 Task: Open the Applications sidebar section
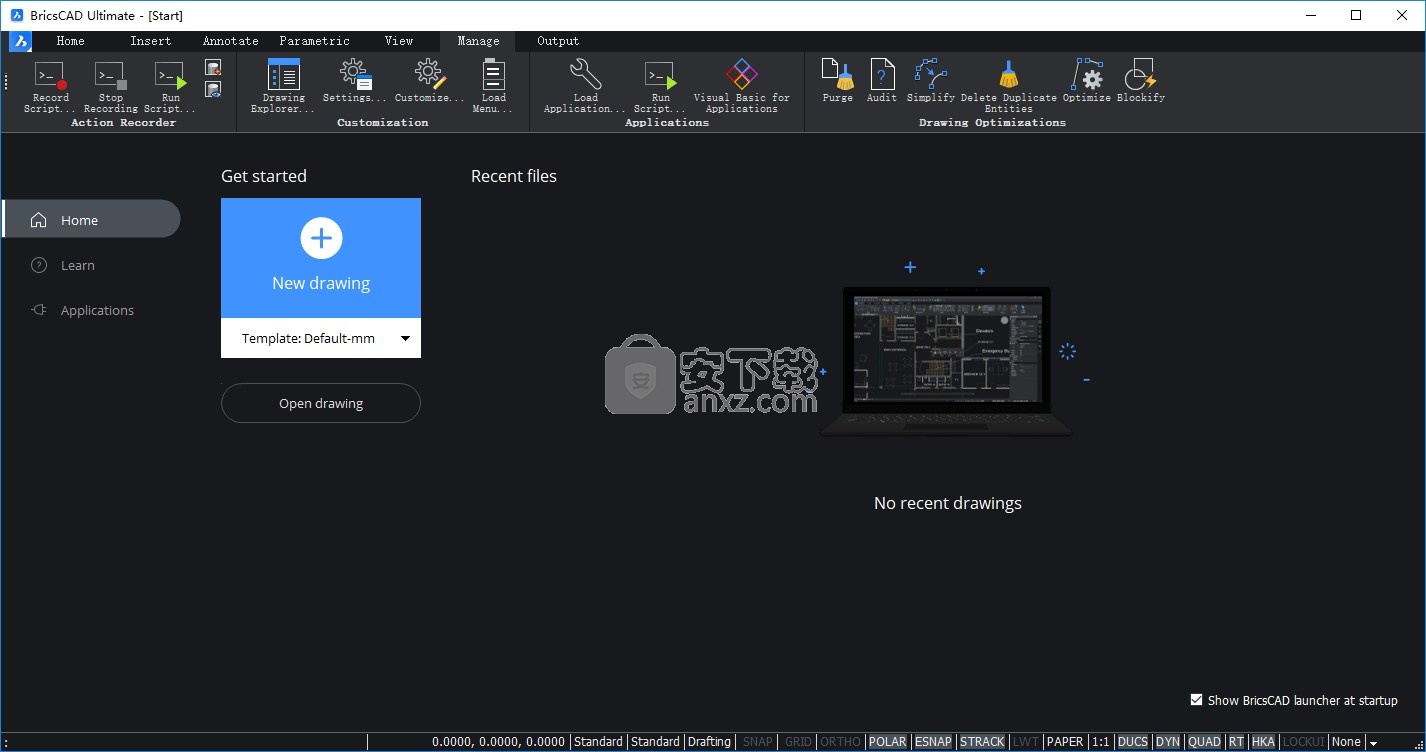point(82,310)
